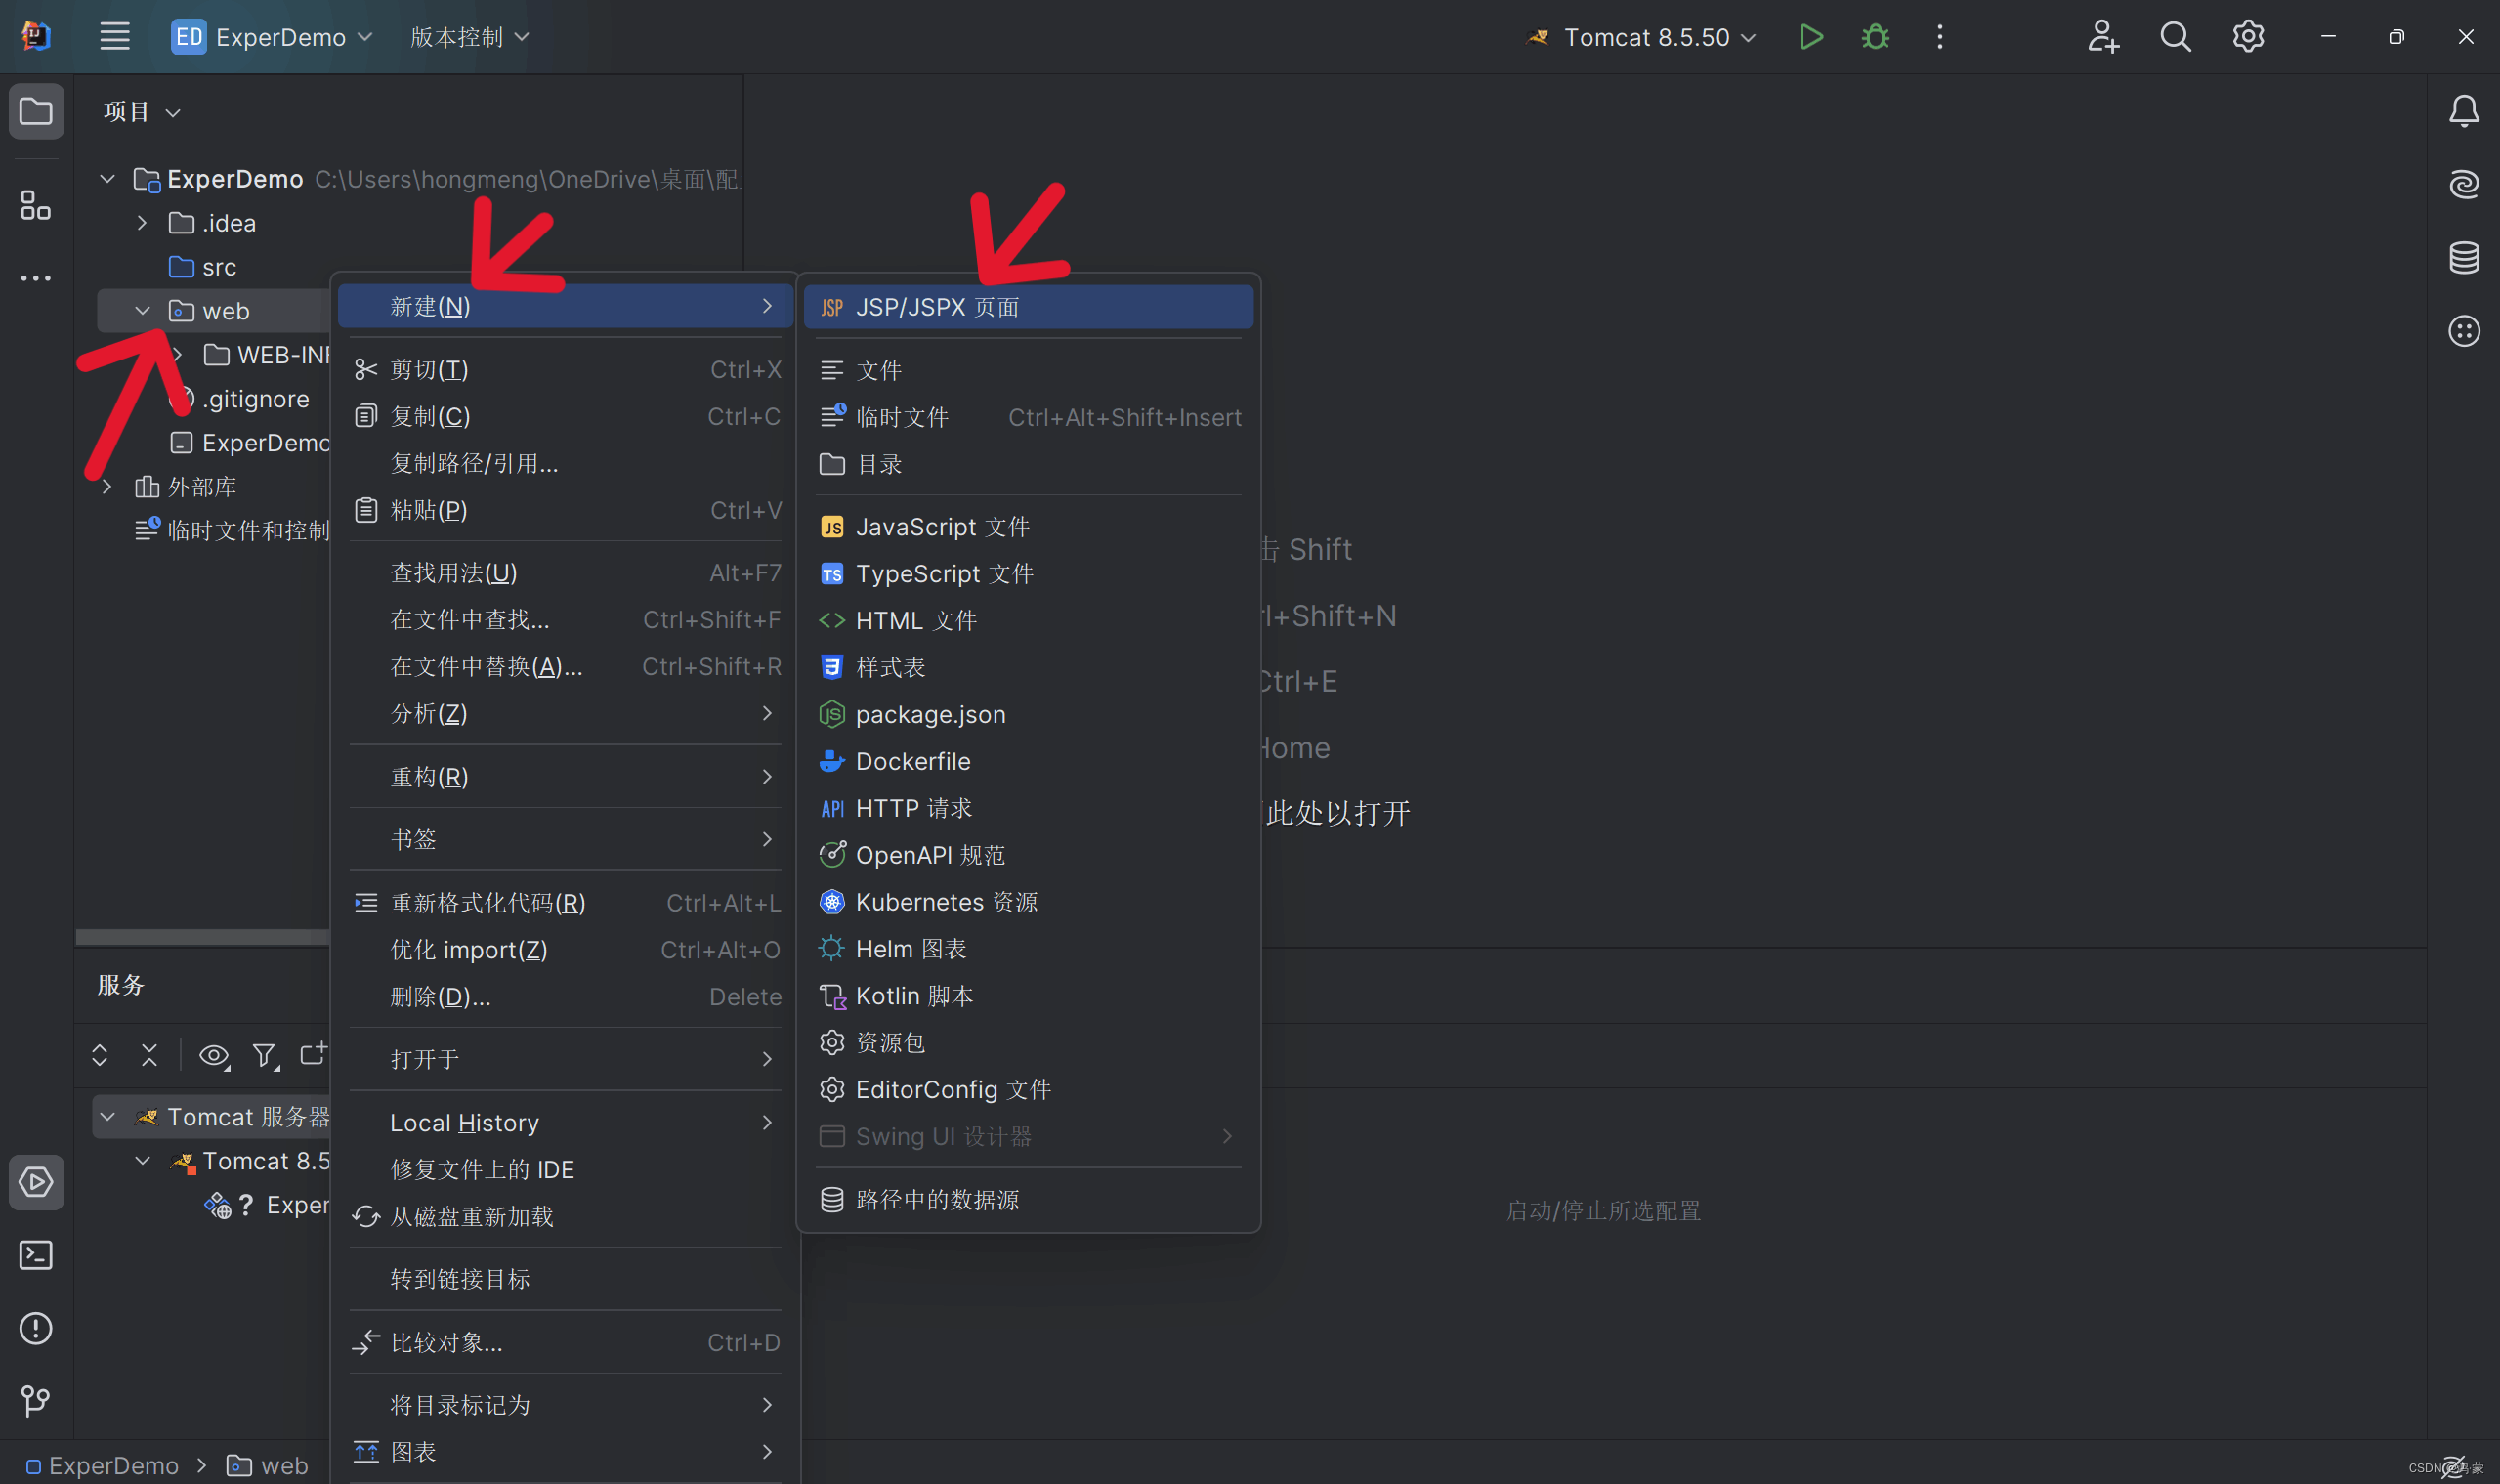The height and width of the screenshot is (1484, 2500).
Task: Select 删除(D)... in context menu
Action: pyautogui.click(x=566, y=997)
